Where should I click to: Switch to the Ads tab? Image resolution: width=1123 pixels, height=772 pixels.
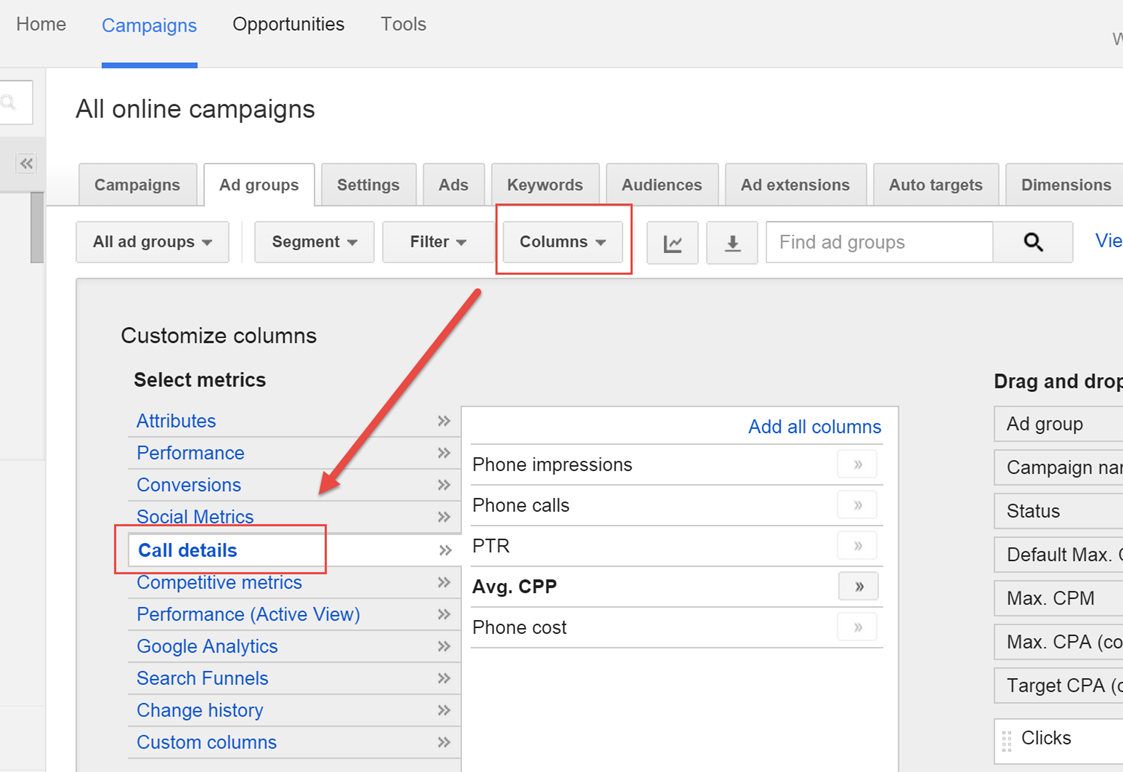coord(453,185)
